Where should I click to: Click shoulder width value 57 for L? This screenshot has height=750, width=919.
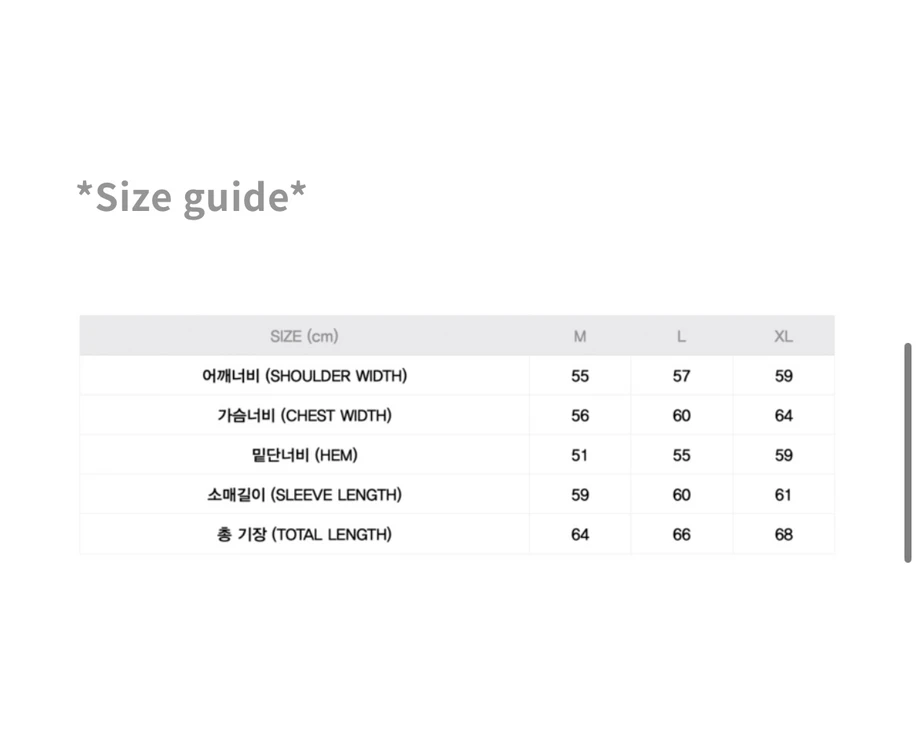pyautogui.click(x=681, y=376)
